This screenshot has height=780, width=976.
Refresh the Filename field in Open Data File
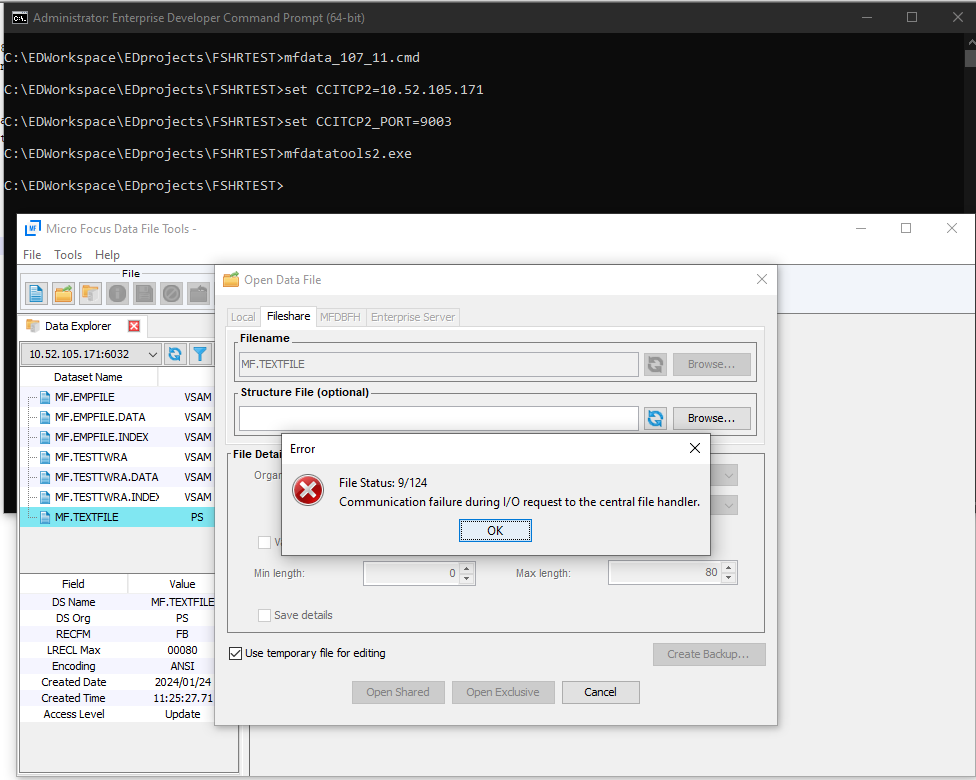point(655,364)
